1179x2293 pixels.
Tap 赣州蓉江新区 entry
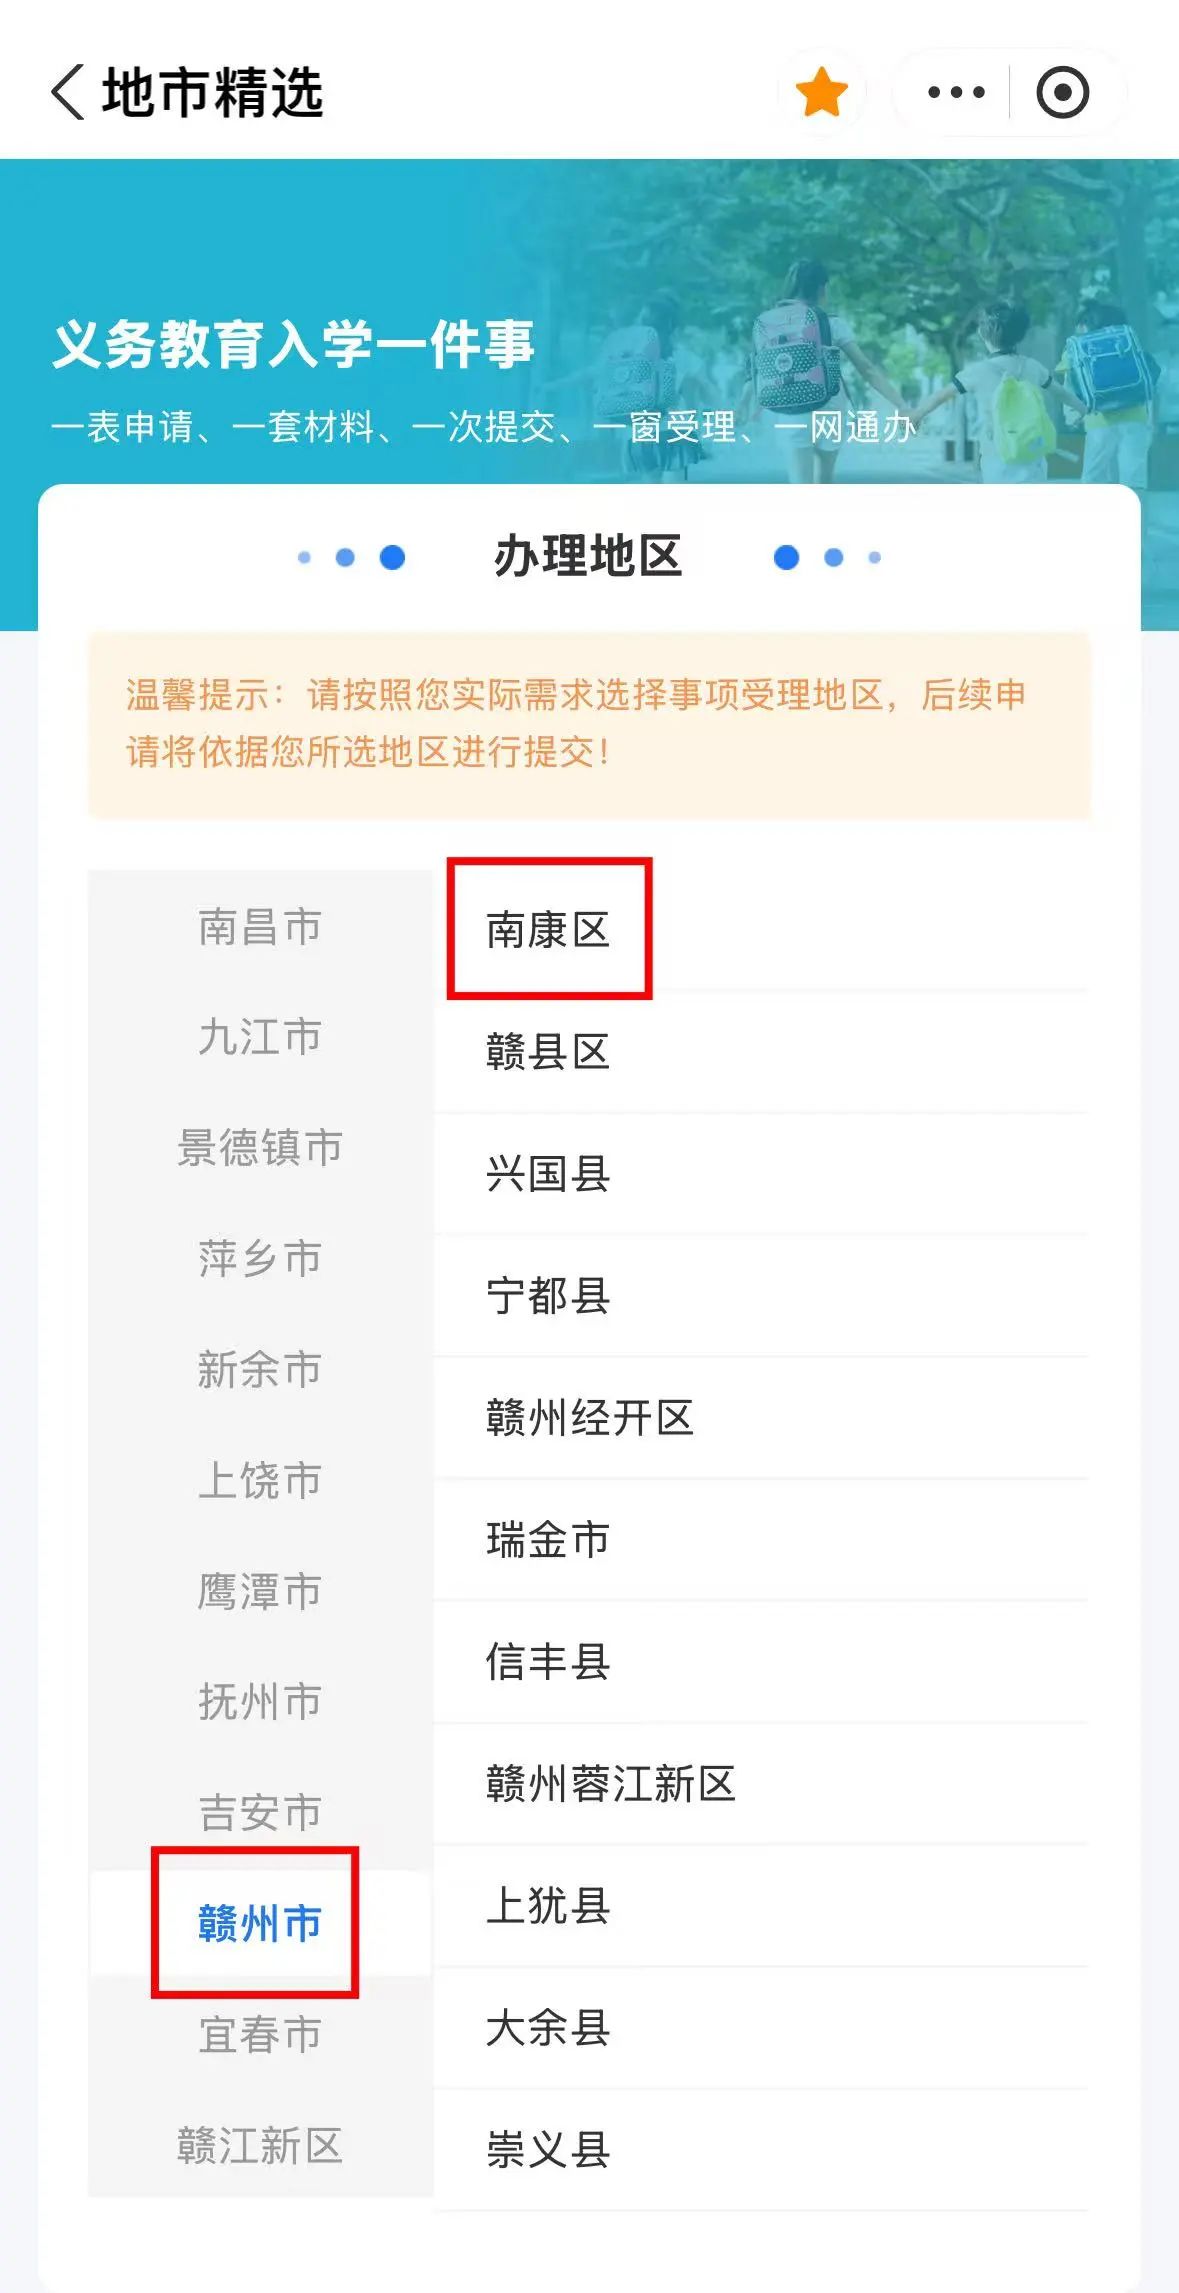point(610,1784)
